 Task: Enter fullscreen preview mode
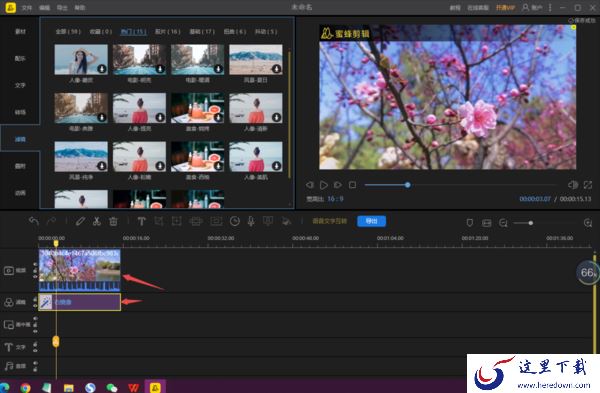pyautogui.click(x=588, y=185)
